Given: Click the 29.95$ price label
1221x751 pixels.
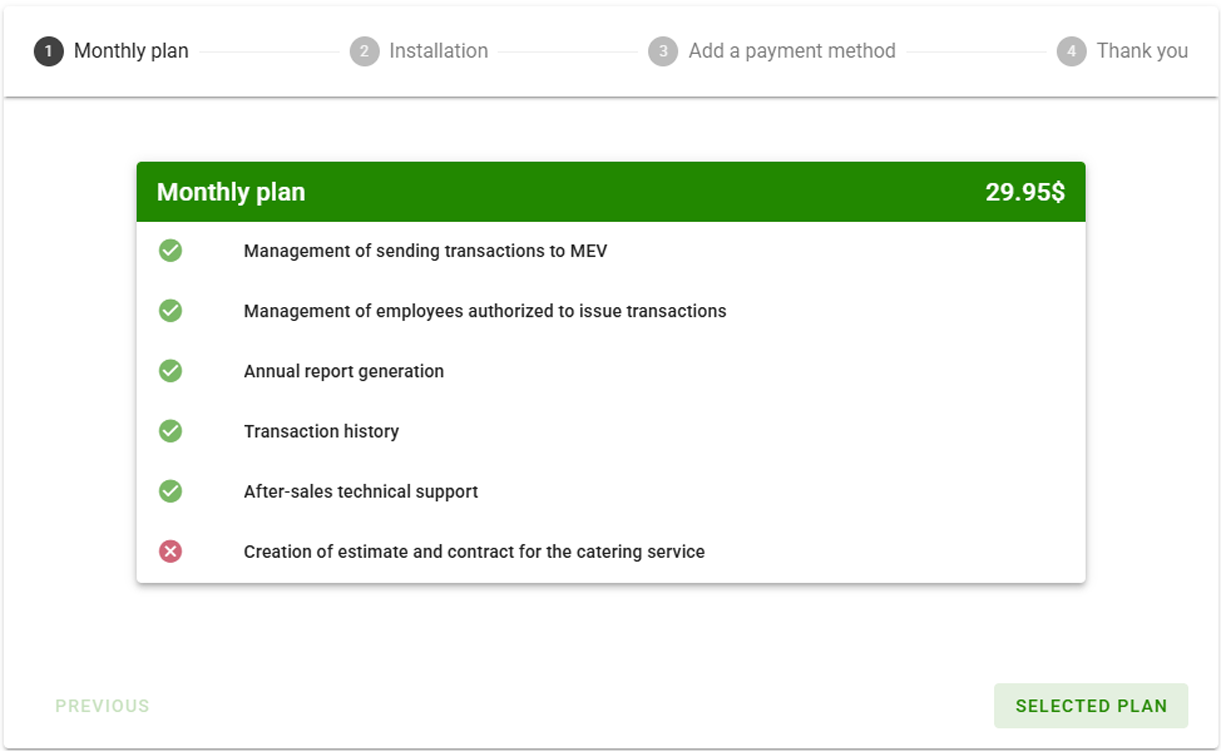Looking at the screenshot, I should coord(1025,192).
